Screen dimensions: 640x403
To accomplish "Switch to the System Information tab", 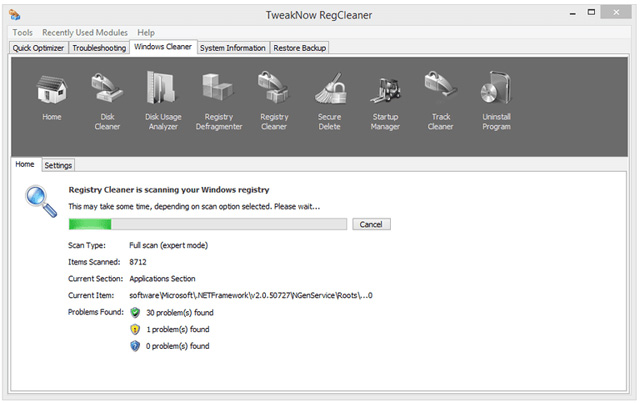I will click(x=233, y=48).
